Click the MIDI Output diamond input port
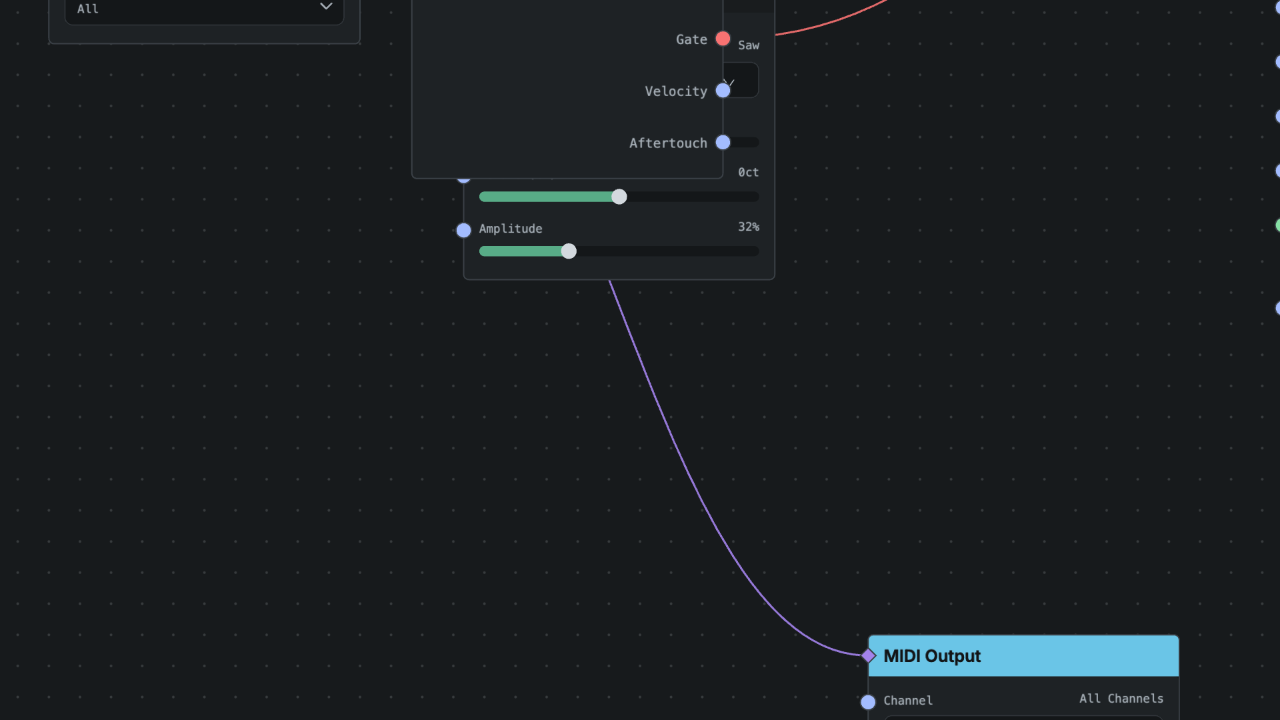The image size is (1280, 720). (868, 656)
